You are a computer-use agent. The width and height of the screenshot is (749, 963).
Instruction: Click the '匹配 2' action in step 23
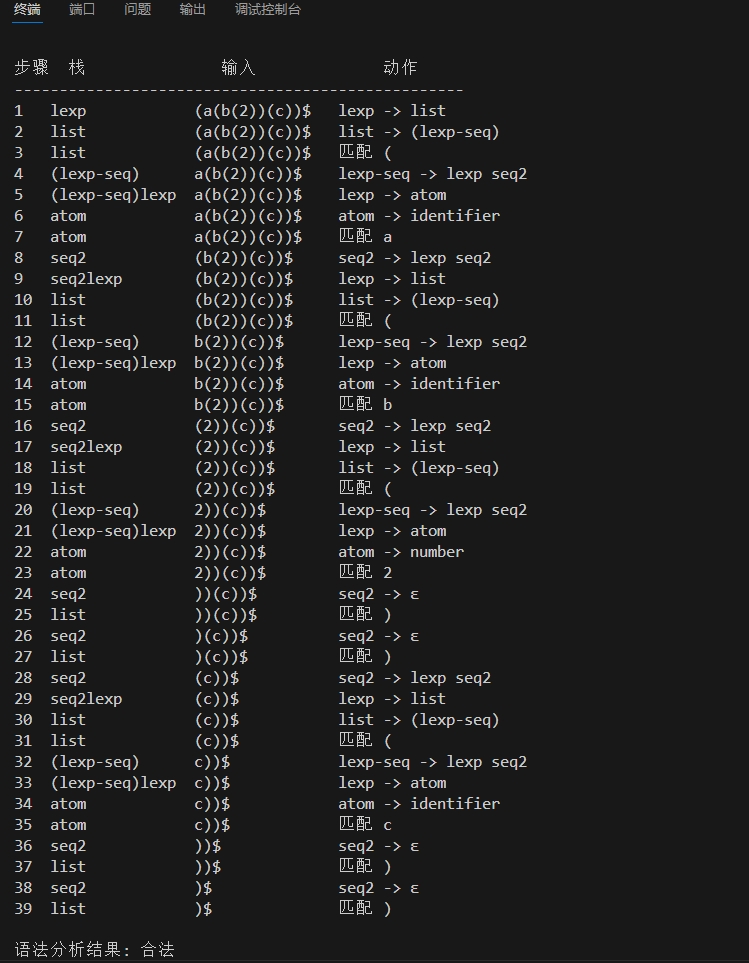365,573
